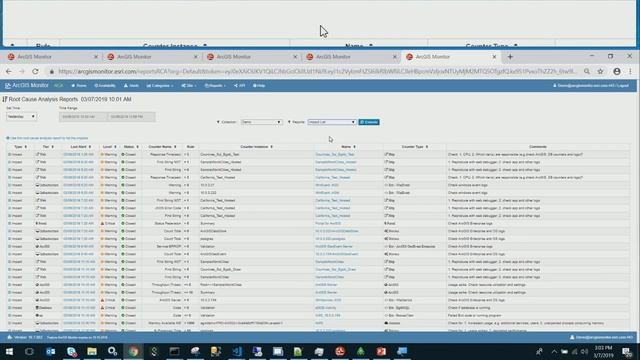Sort table by the Level column
640x360 pixels.
pos(109,147)
